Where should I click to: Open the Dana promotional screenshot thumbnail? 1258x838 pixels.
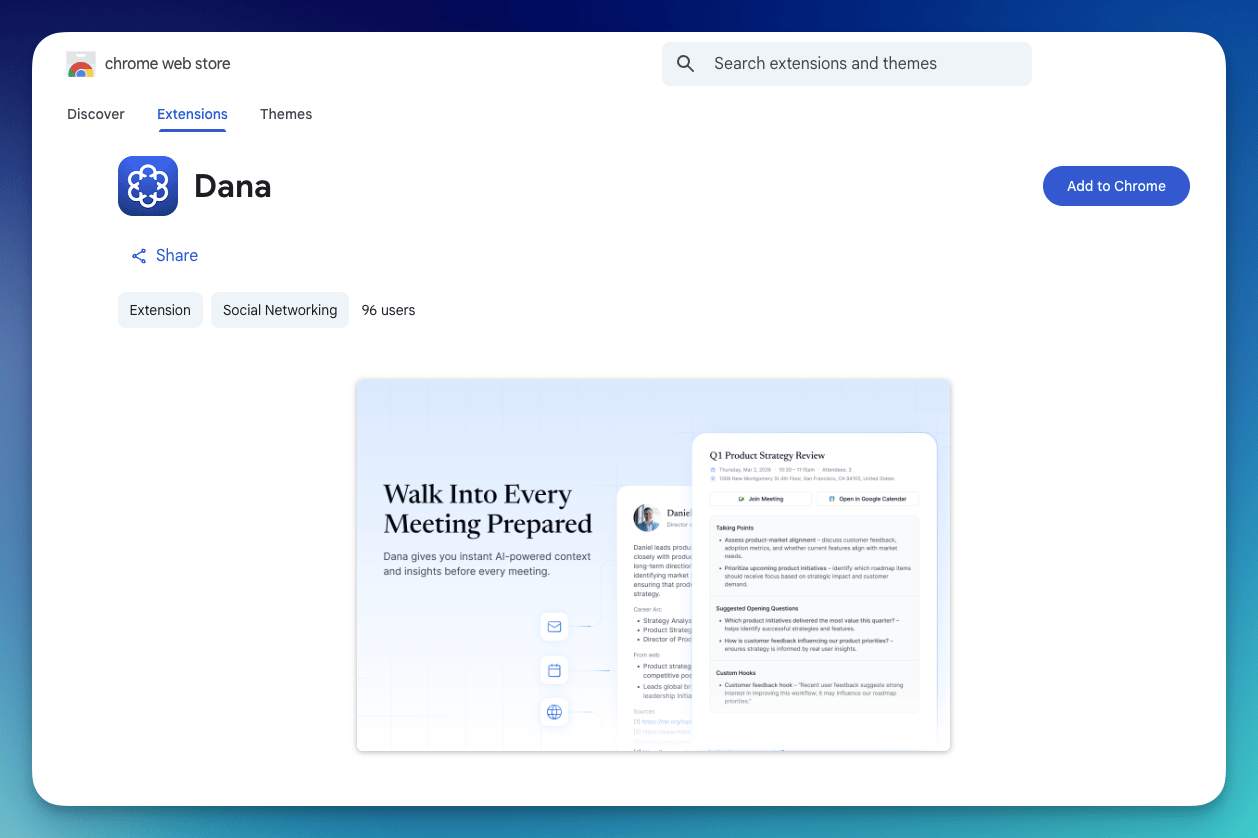(x=653, y=565)
